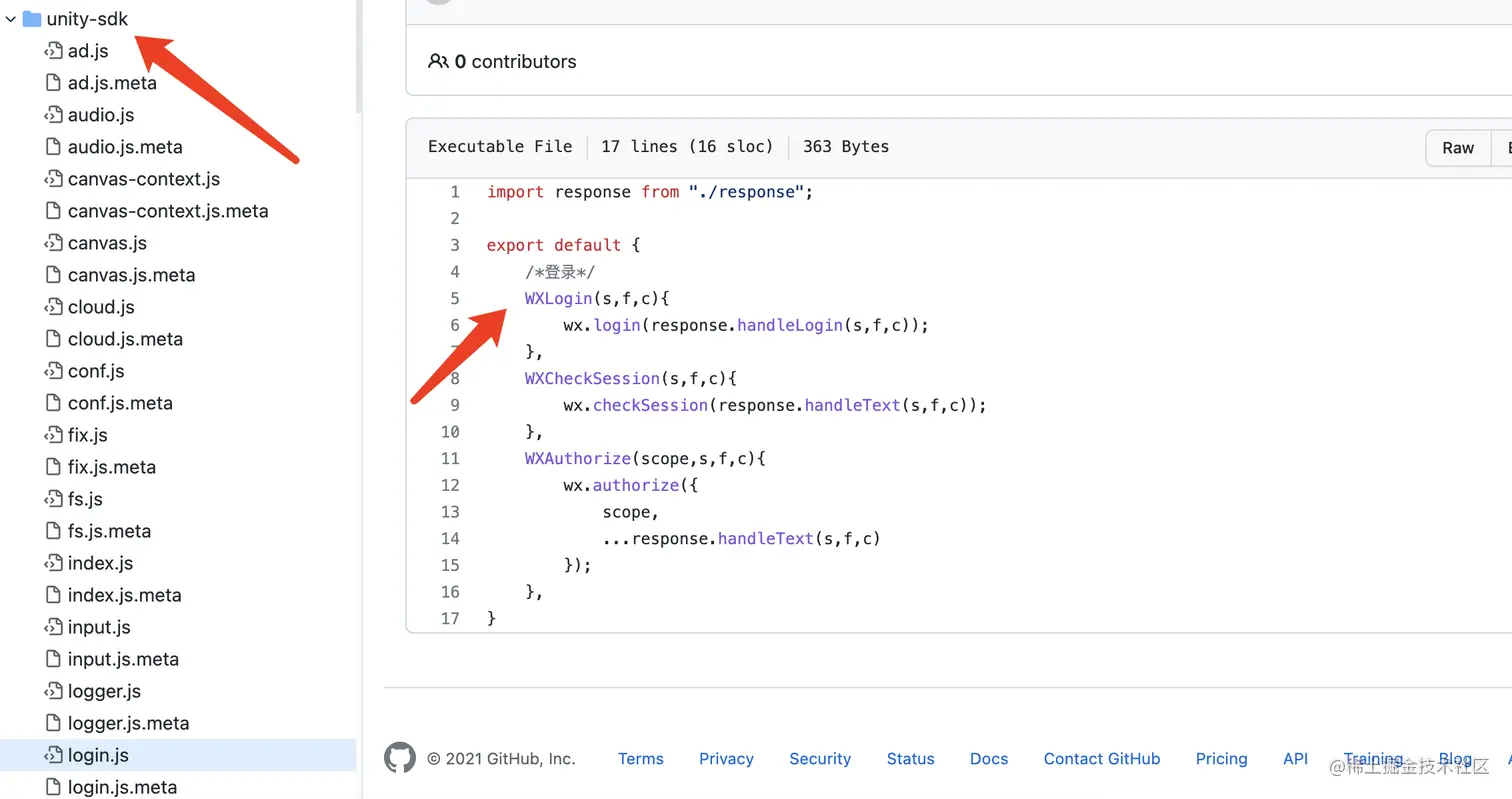Select index.js in the file tree
Image resolution: width=1512 pixels, height=799 pixels.
(100, 563)
